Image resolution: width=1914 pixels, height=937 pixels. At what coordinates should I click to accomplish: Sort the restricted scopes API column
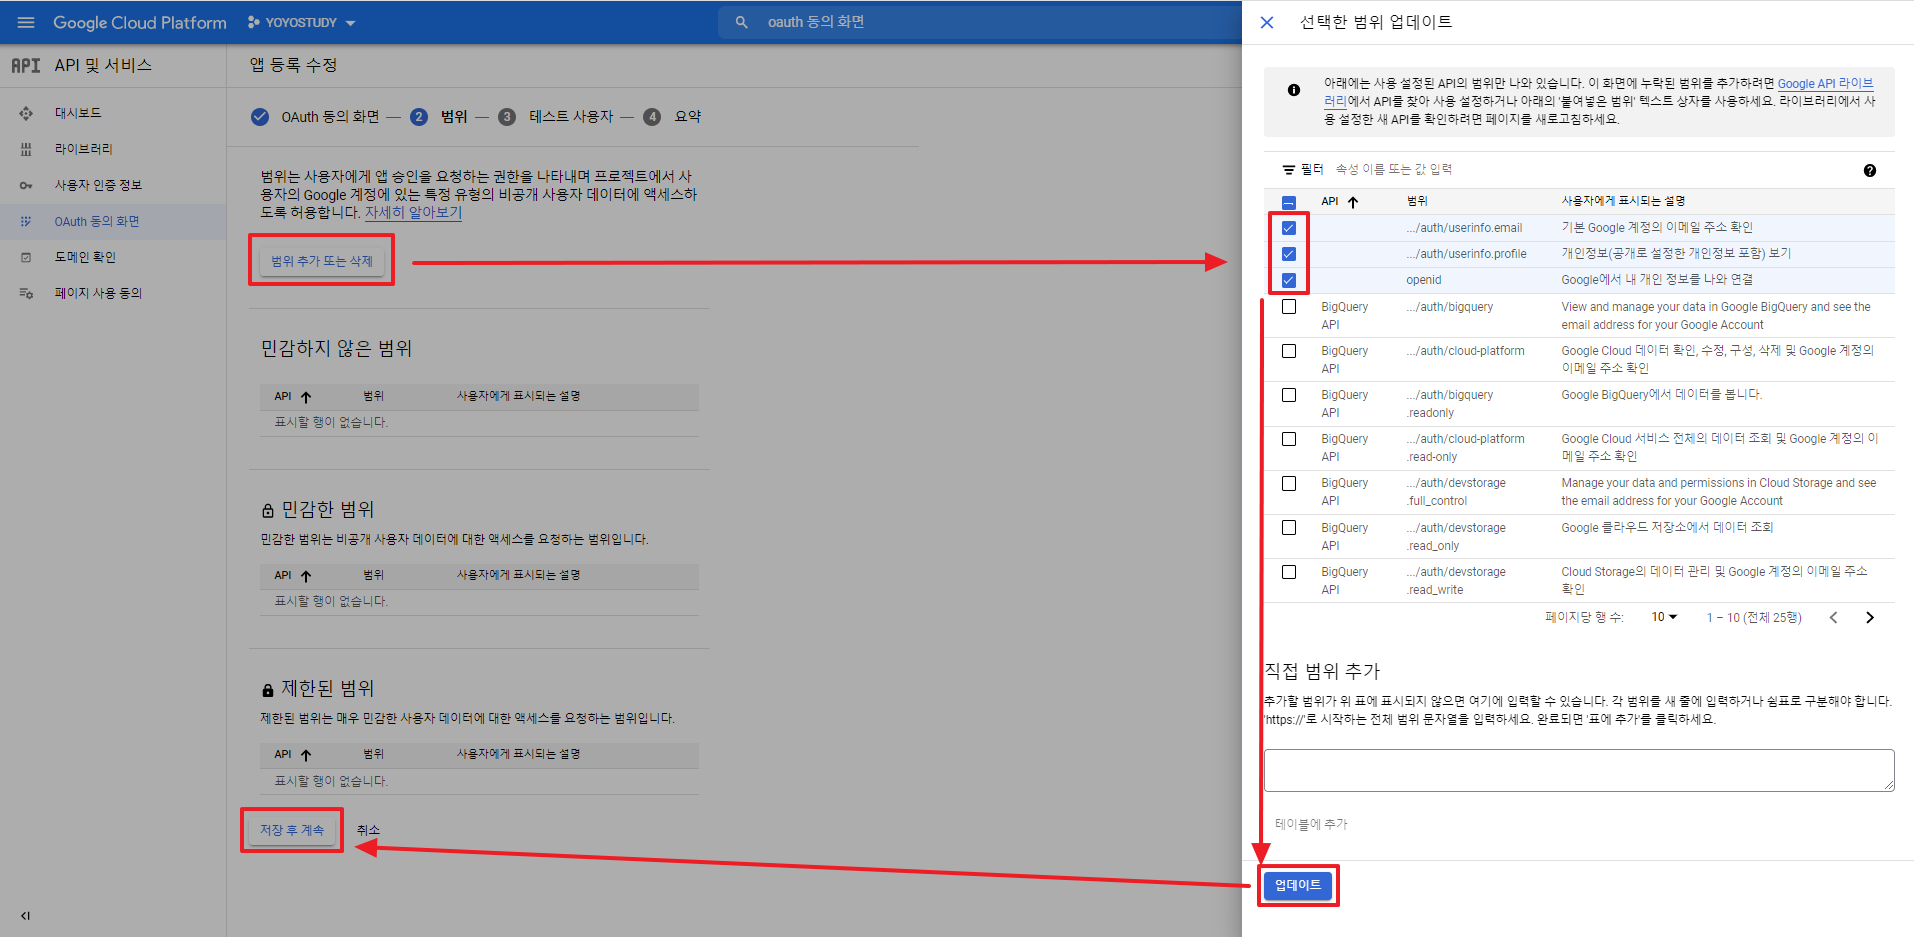[293, 755]
